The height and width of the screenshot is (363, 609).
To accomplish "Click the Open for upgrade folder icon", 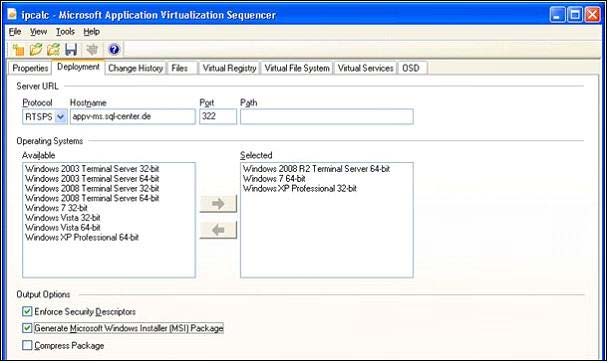I will click(x=54, y=50).
